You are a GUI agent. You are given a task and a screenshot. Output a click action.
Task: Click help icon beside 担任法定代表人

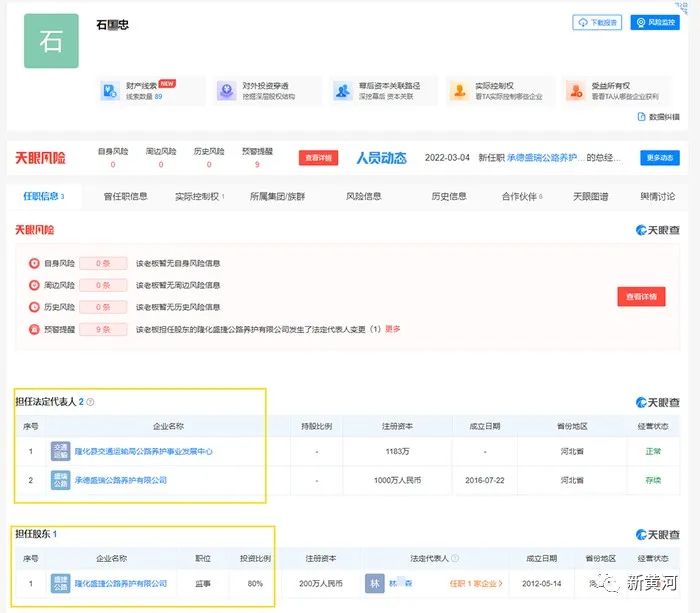pos(90,402)
